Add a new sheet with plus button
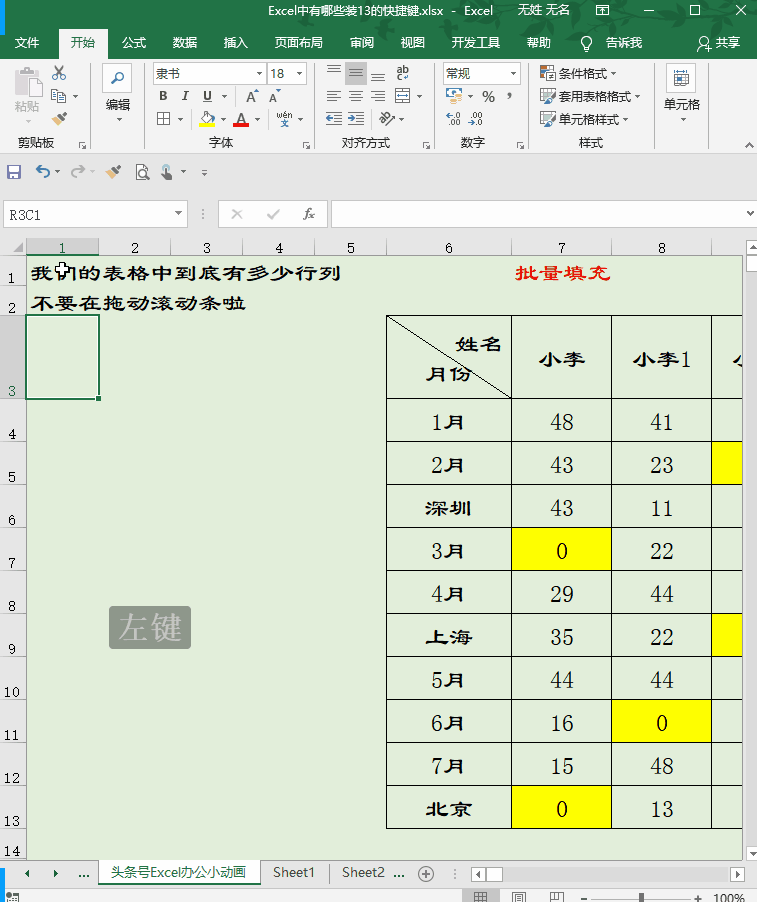This screenshot has height=902, width=757. [426, 874]
